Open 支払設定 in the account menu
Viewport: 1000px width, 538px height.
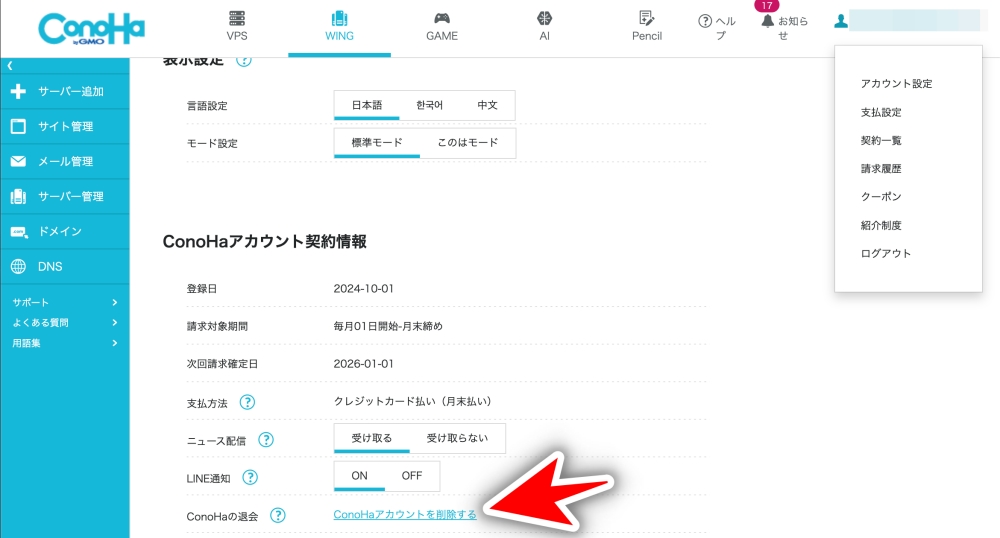tap(881, 113)
